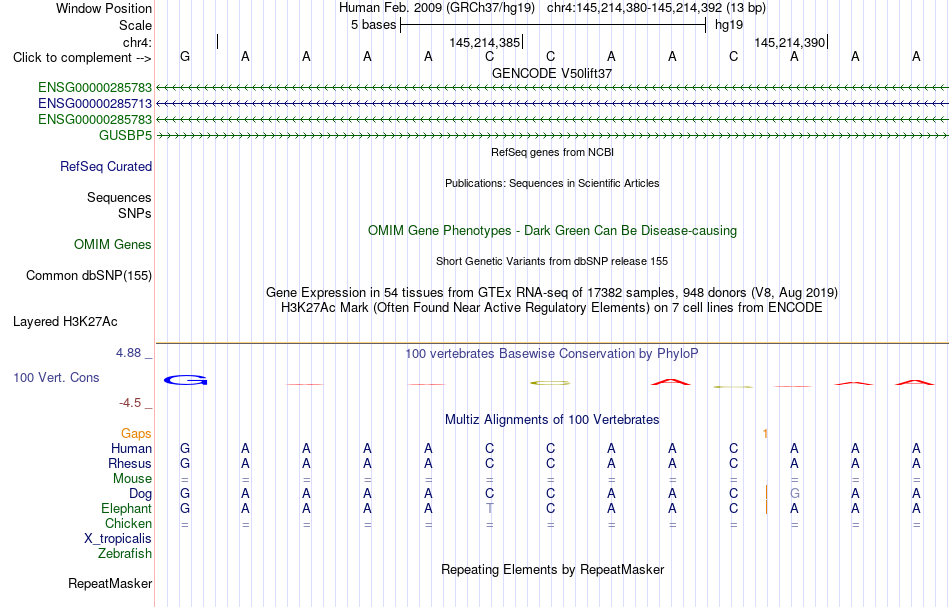Viewport: 950px width, 607px height.
Task: Select the Human alignment row label
Action: pyautogui.click(x=131, y=449)
